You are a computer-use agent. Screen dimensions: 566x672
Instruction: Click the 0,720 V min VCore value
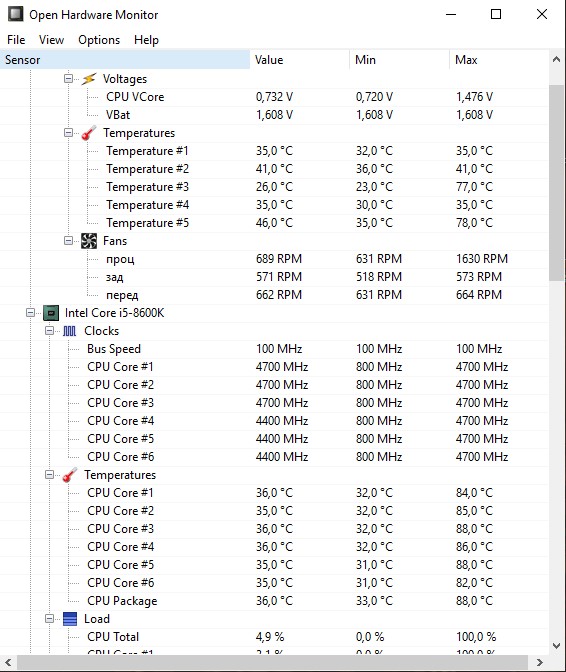pos(374,97)
